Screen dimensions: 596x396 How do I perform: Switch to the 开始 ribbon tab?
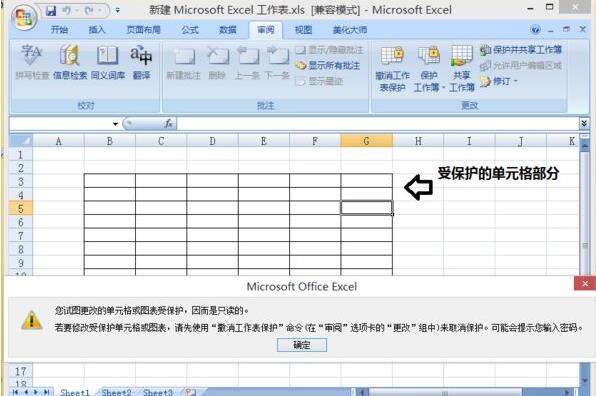click(59, 30)
